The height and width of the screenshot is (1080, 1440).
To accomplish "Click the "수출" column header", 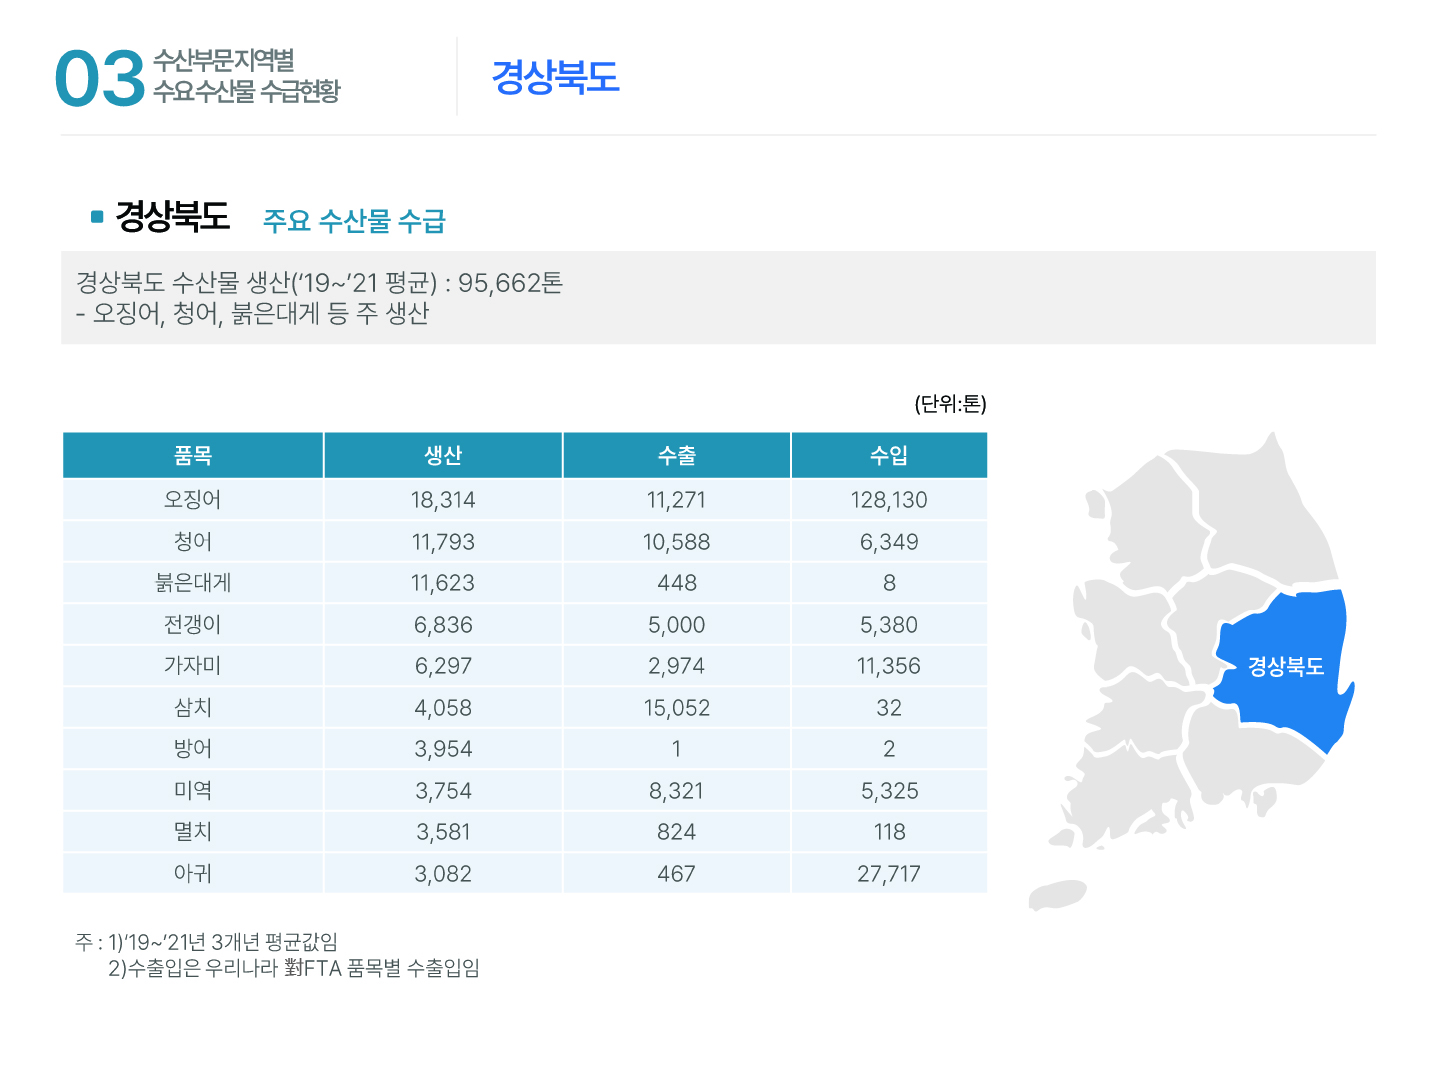I will coord(677,456).
